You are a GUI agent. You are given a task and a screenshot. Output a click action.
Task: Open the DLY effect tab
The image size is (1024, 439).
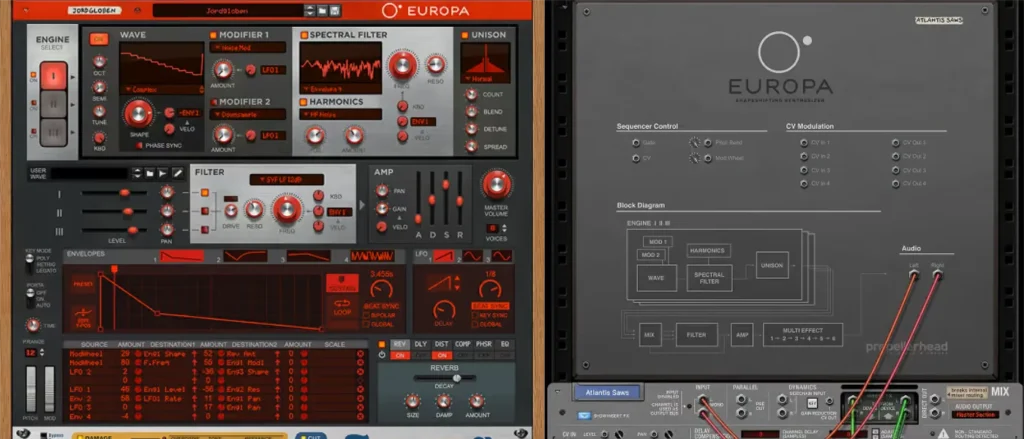coord(421,344)
